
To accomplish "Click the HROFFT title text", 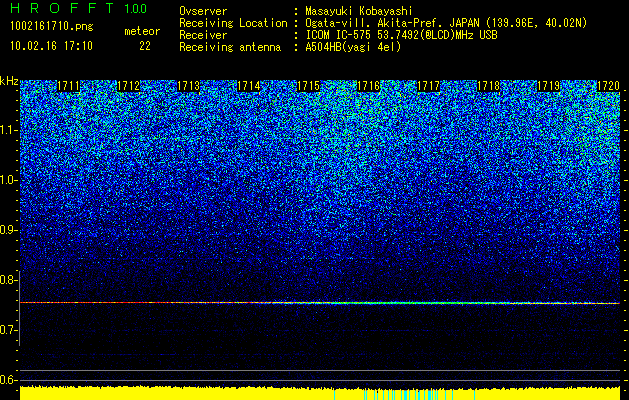I will pos(62,8).
